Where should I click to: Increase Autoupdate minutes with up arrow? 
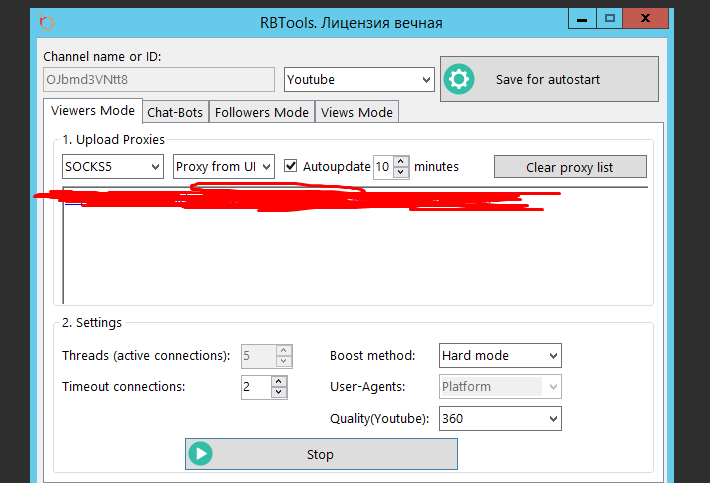click(x=401, y=162)
